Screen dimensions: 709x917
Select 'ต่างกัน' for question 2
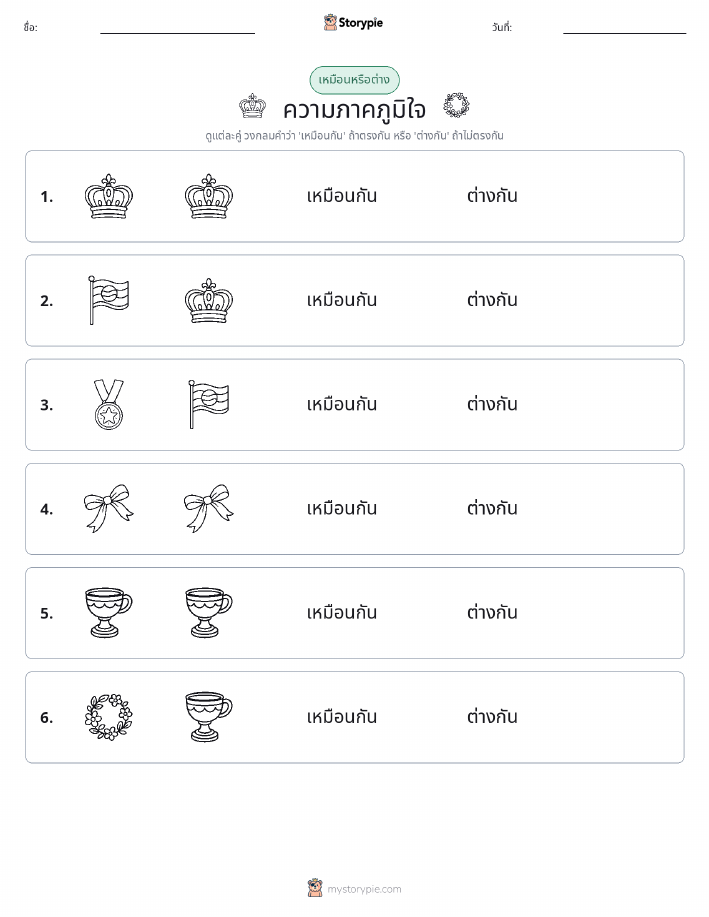tap(492, 300)
